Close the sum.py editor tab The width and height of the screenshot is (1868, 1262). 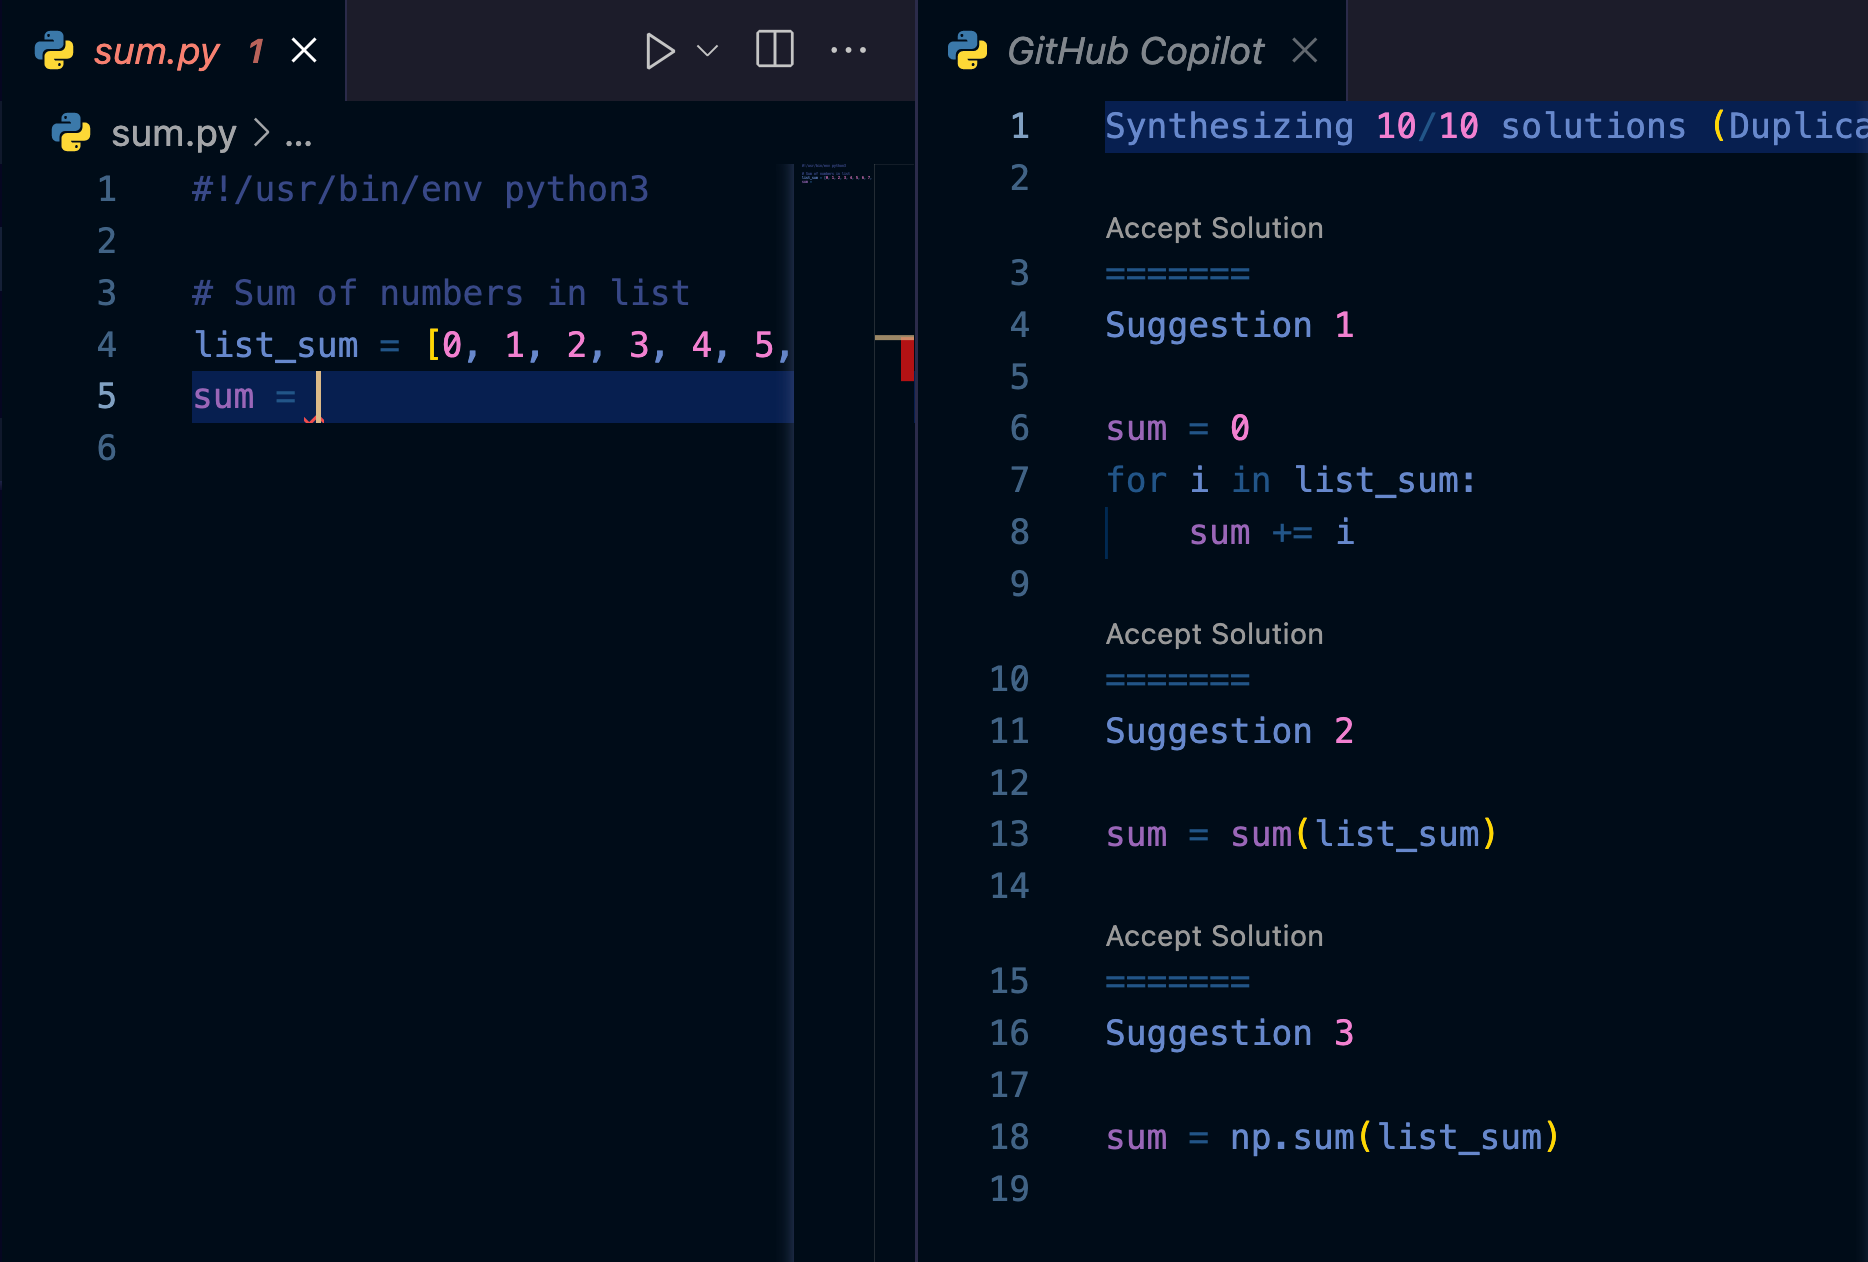[304, 50]
